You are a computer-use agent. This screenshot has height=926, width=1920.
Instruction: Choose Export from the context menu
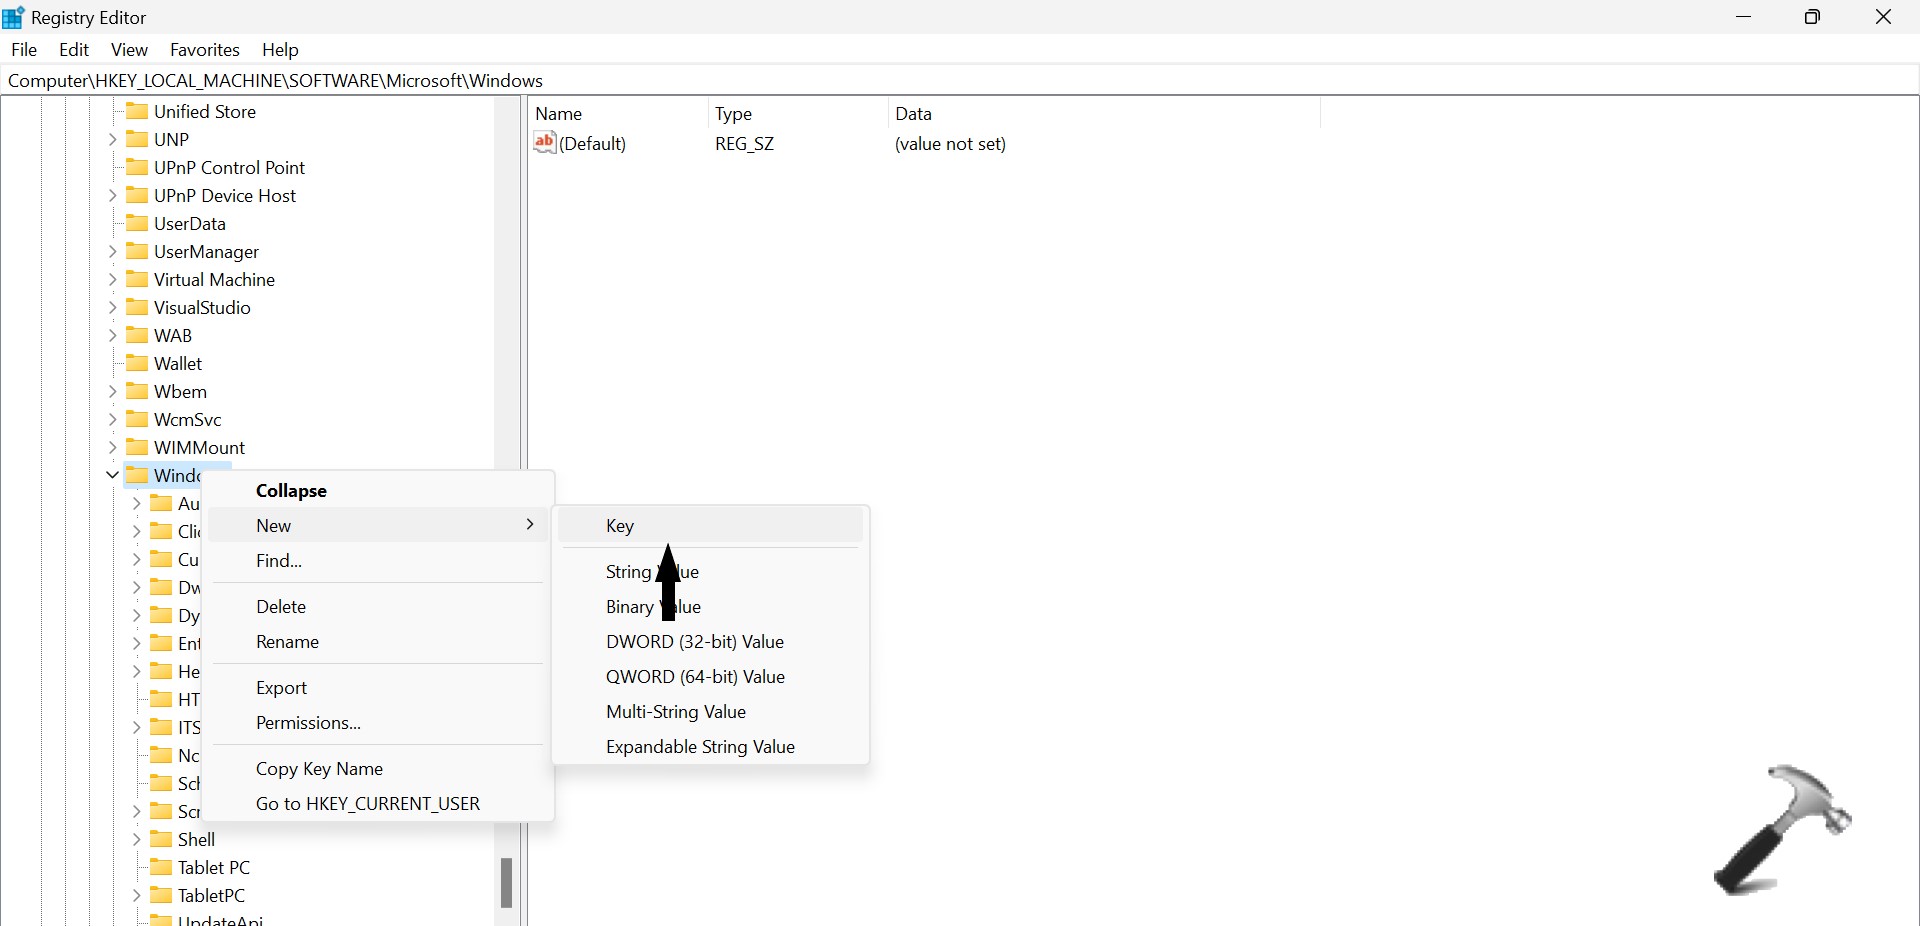point(281,688)
